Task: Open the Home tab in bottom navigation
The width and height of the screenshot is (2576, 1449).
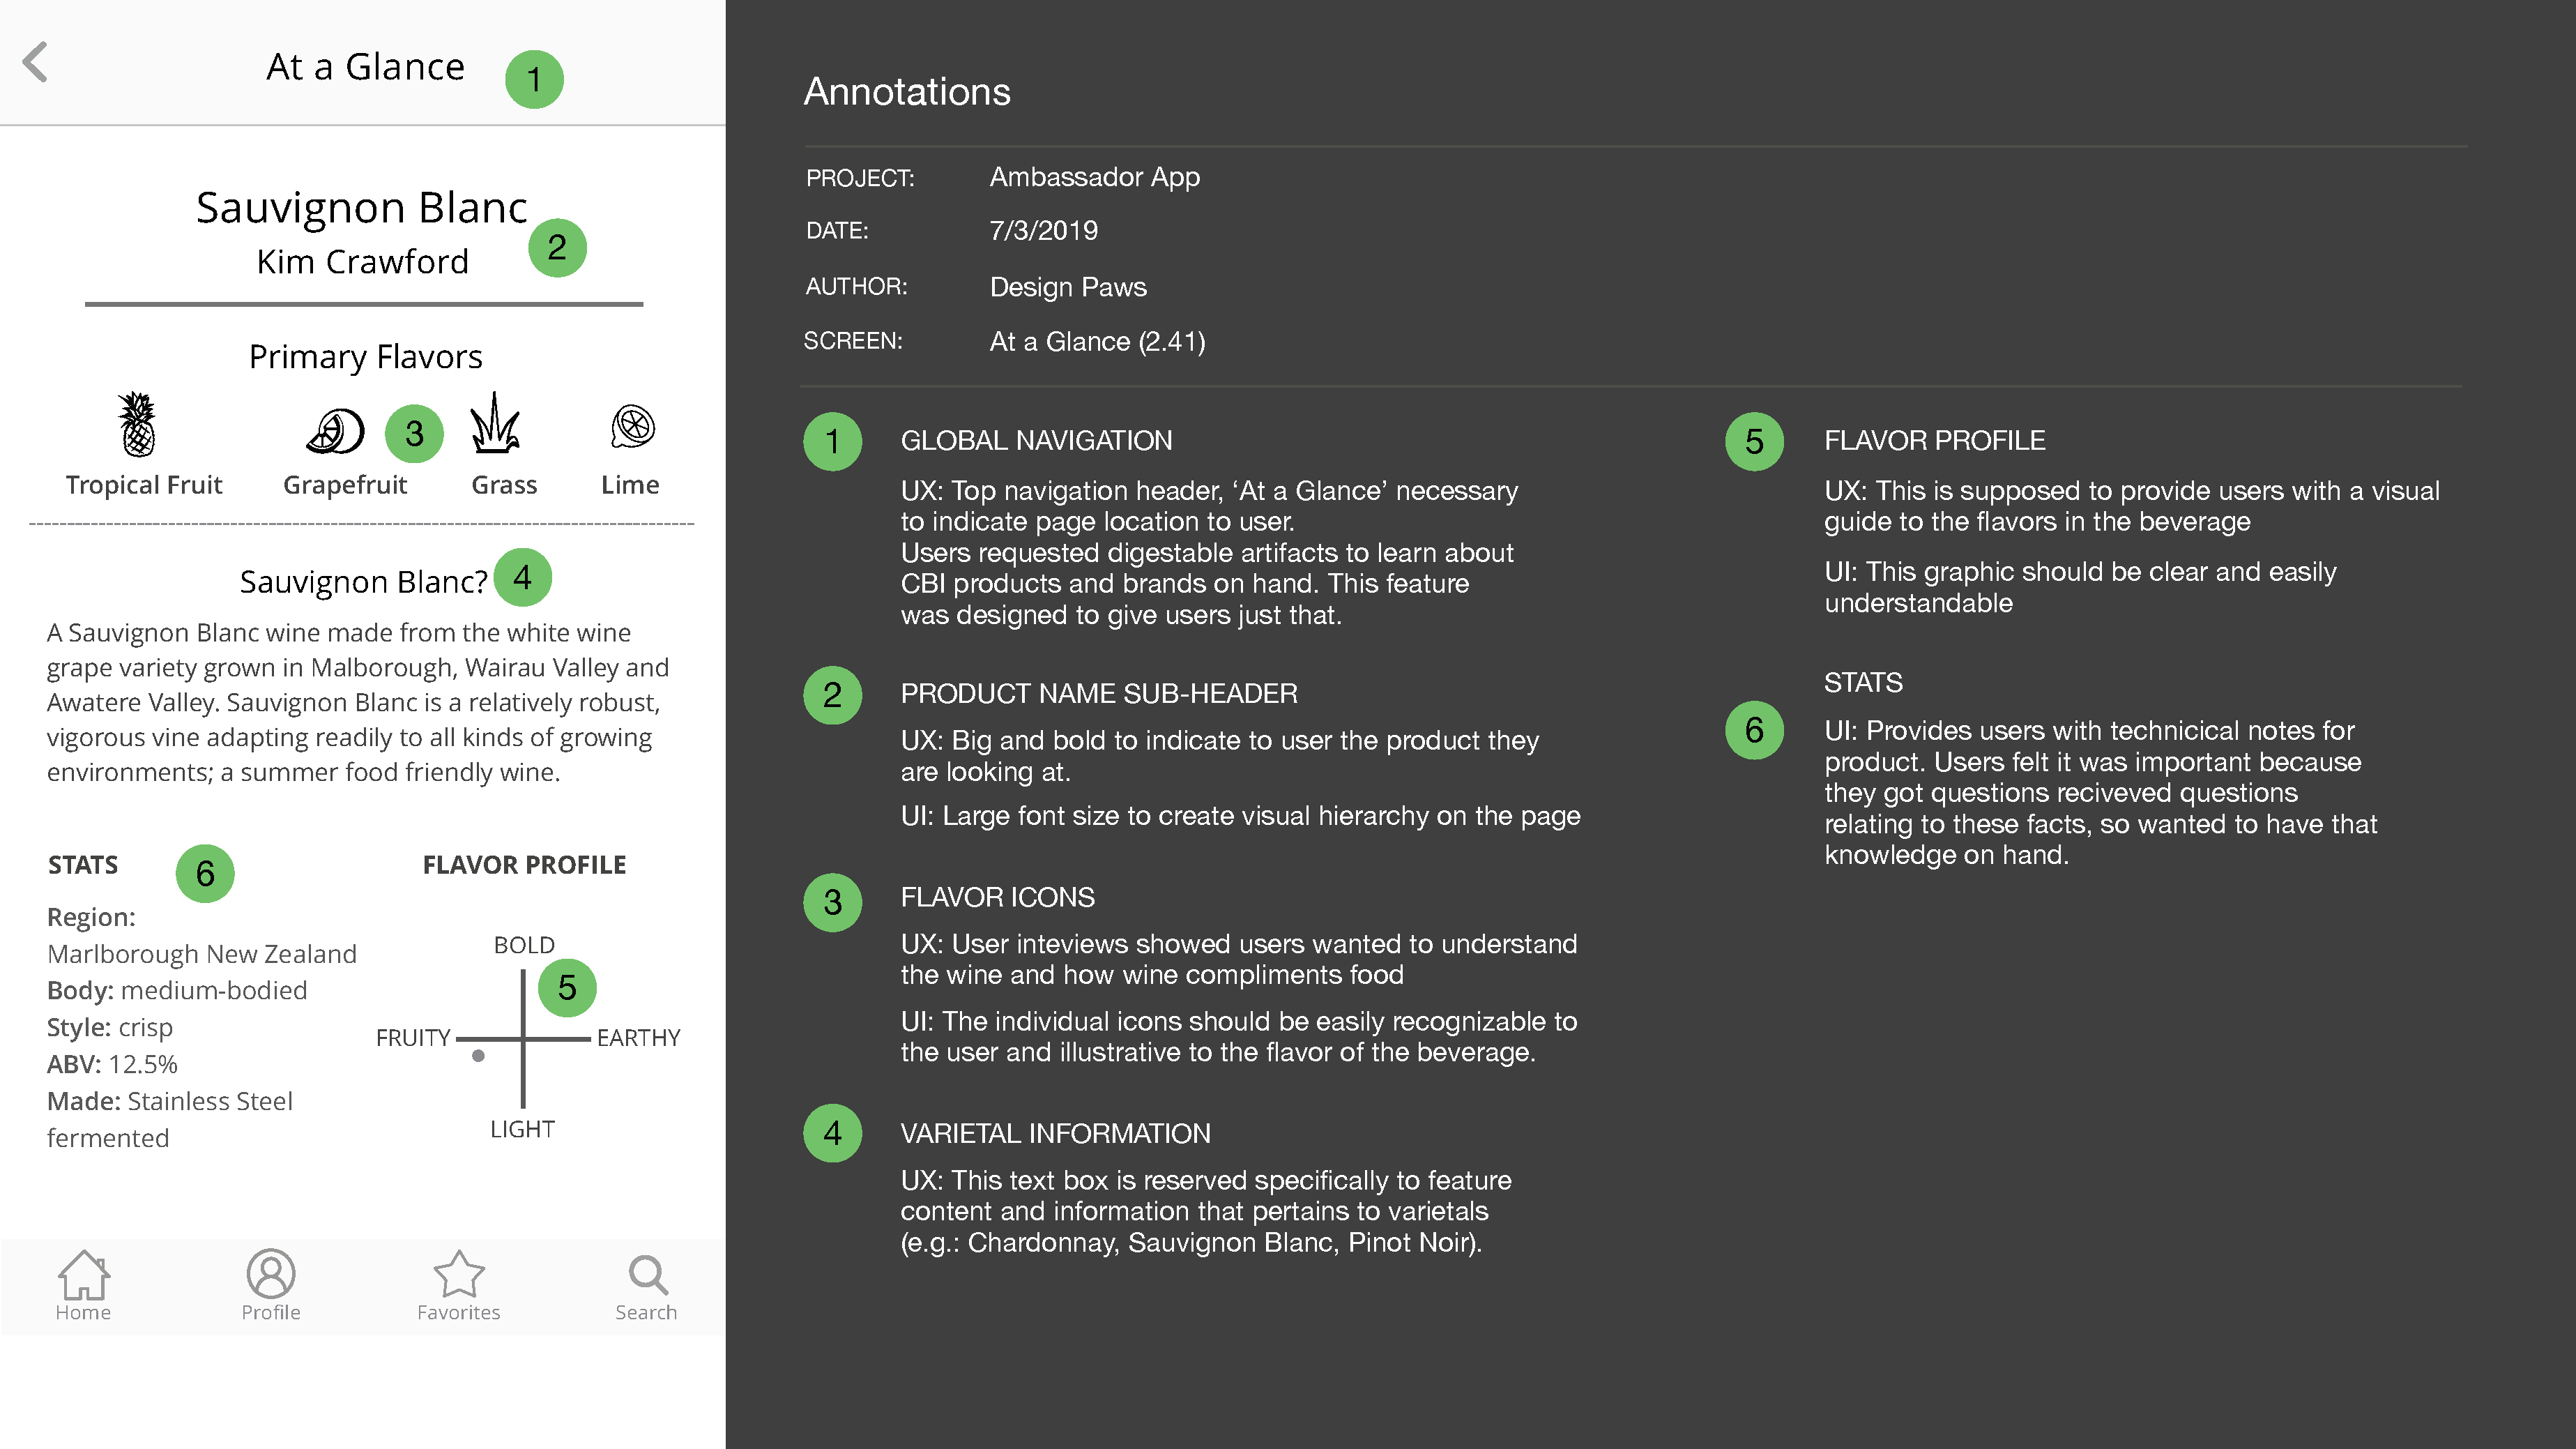Action: click(83, 1287)
